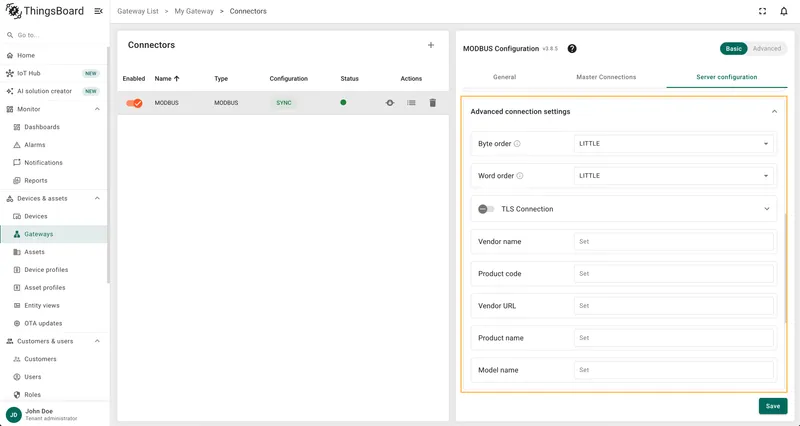Open OTA updates page
800x426 pixels.
coord(54,323)
